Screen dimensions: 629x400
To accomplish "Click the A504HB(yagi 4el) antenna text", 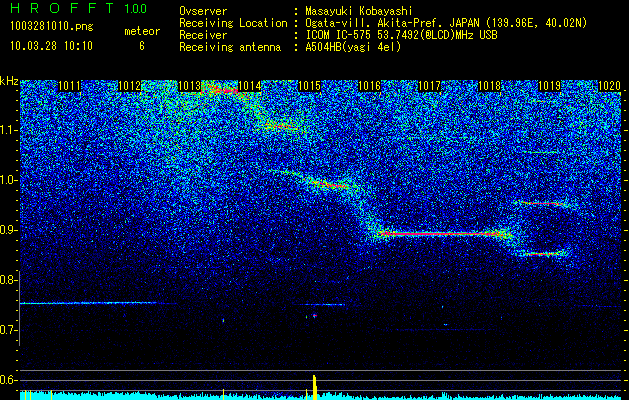I will pyautogui.click(x=353, y=47).
